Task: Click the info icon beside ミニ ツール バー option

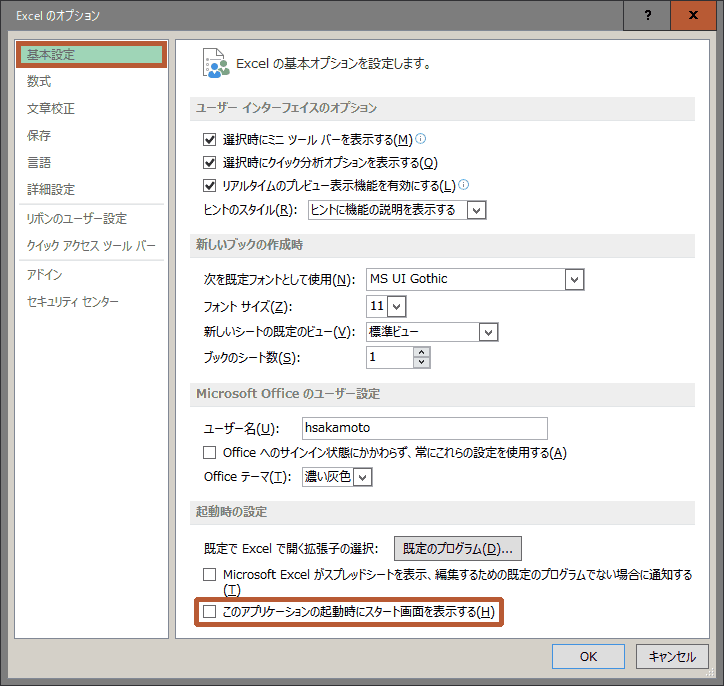Action: [x=420, y=138]
